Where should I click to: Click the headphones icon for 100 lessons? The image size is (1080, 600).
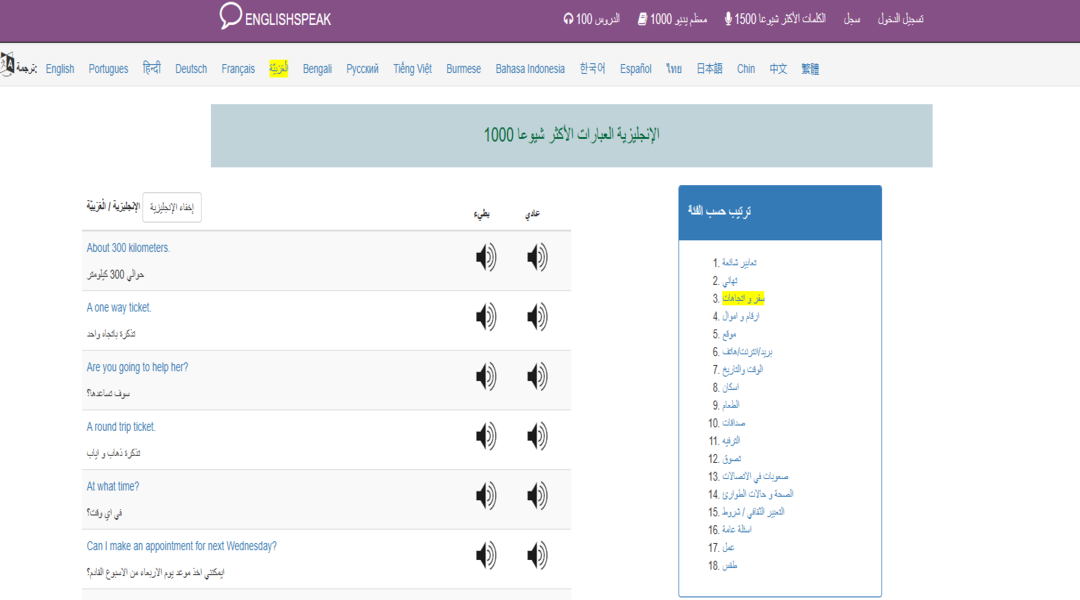coord(567,19)
